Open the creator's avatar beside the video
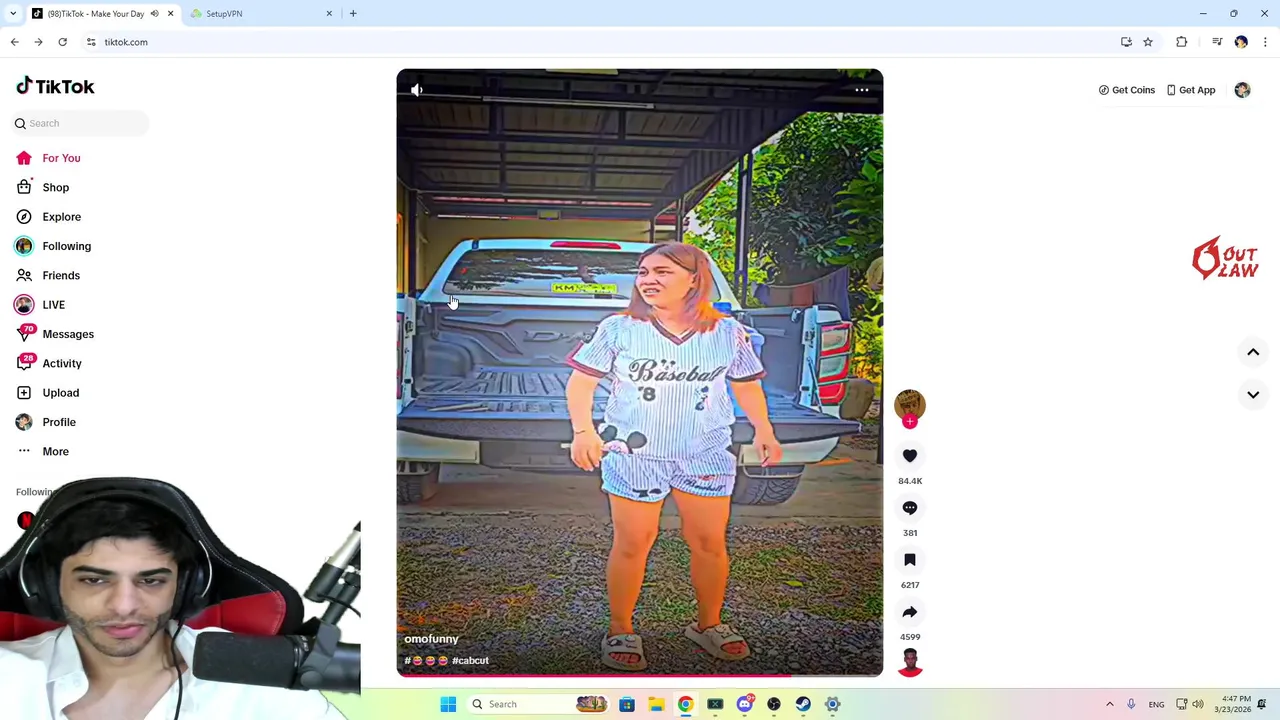This screenshot has width=1280, height=720. click(x=910, y=404)
